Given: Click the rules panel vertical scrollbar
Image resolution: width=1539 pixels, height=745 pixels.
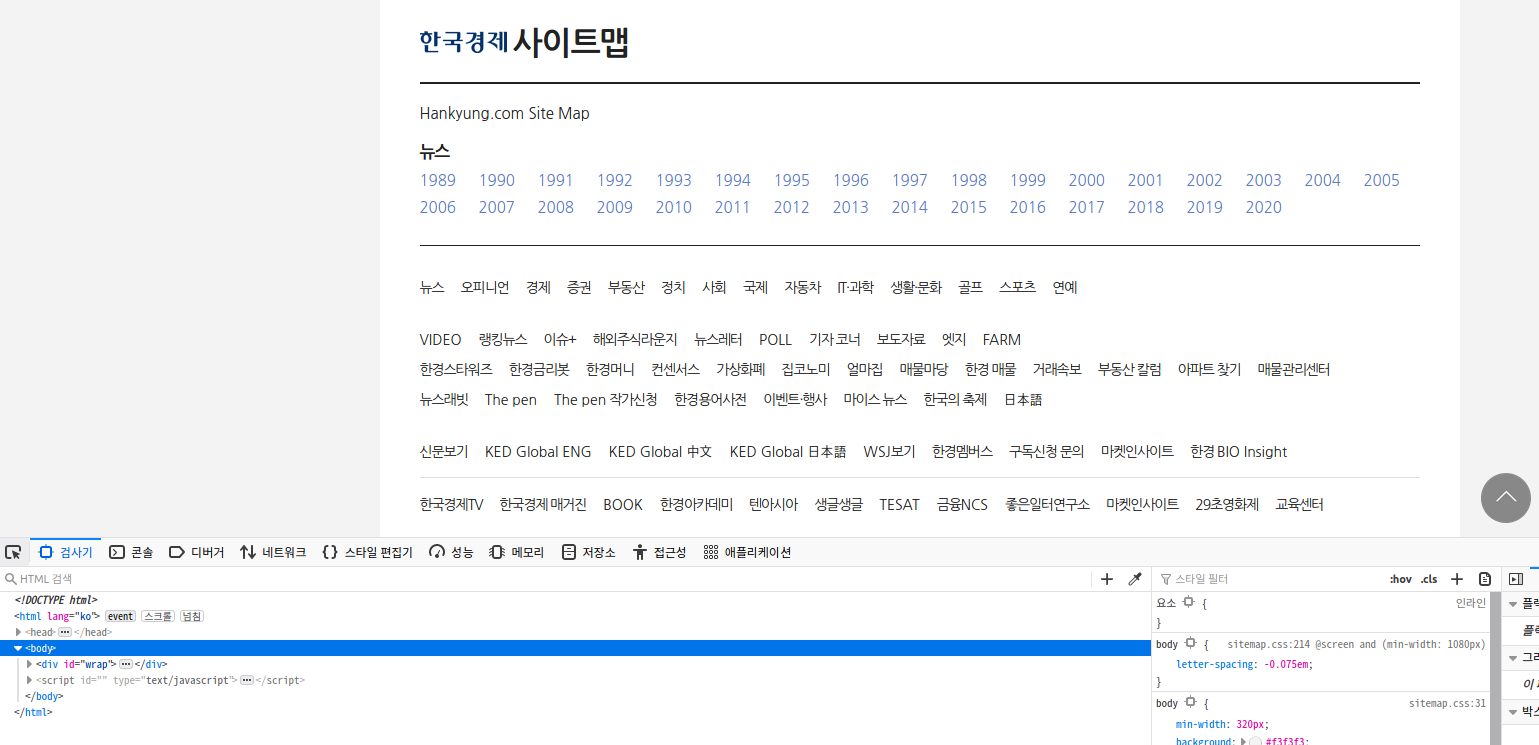Looking at the screenshot, I should [1496, 668].
